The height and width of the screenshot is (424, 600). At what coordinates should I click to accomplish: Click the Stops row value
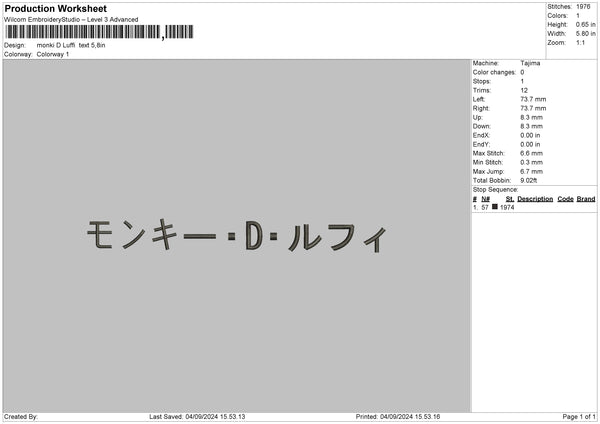[522, 82]
